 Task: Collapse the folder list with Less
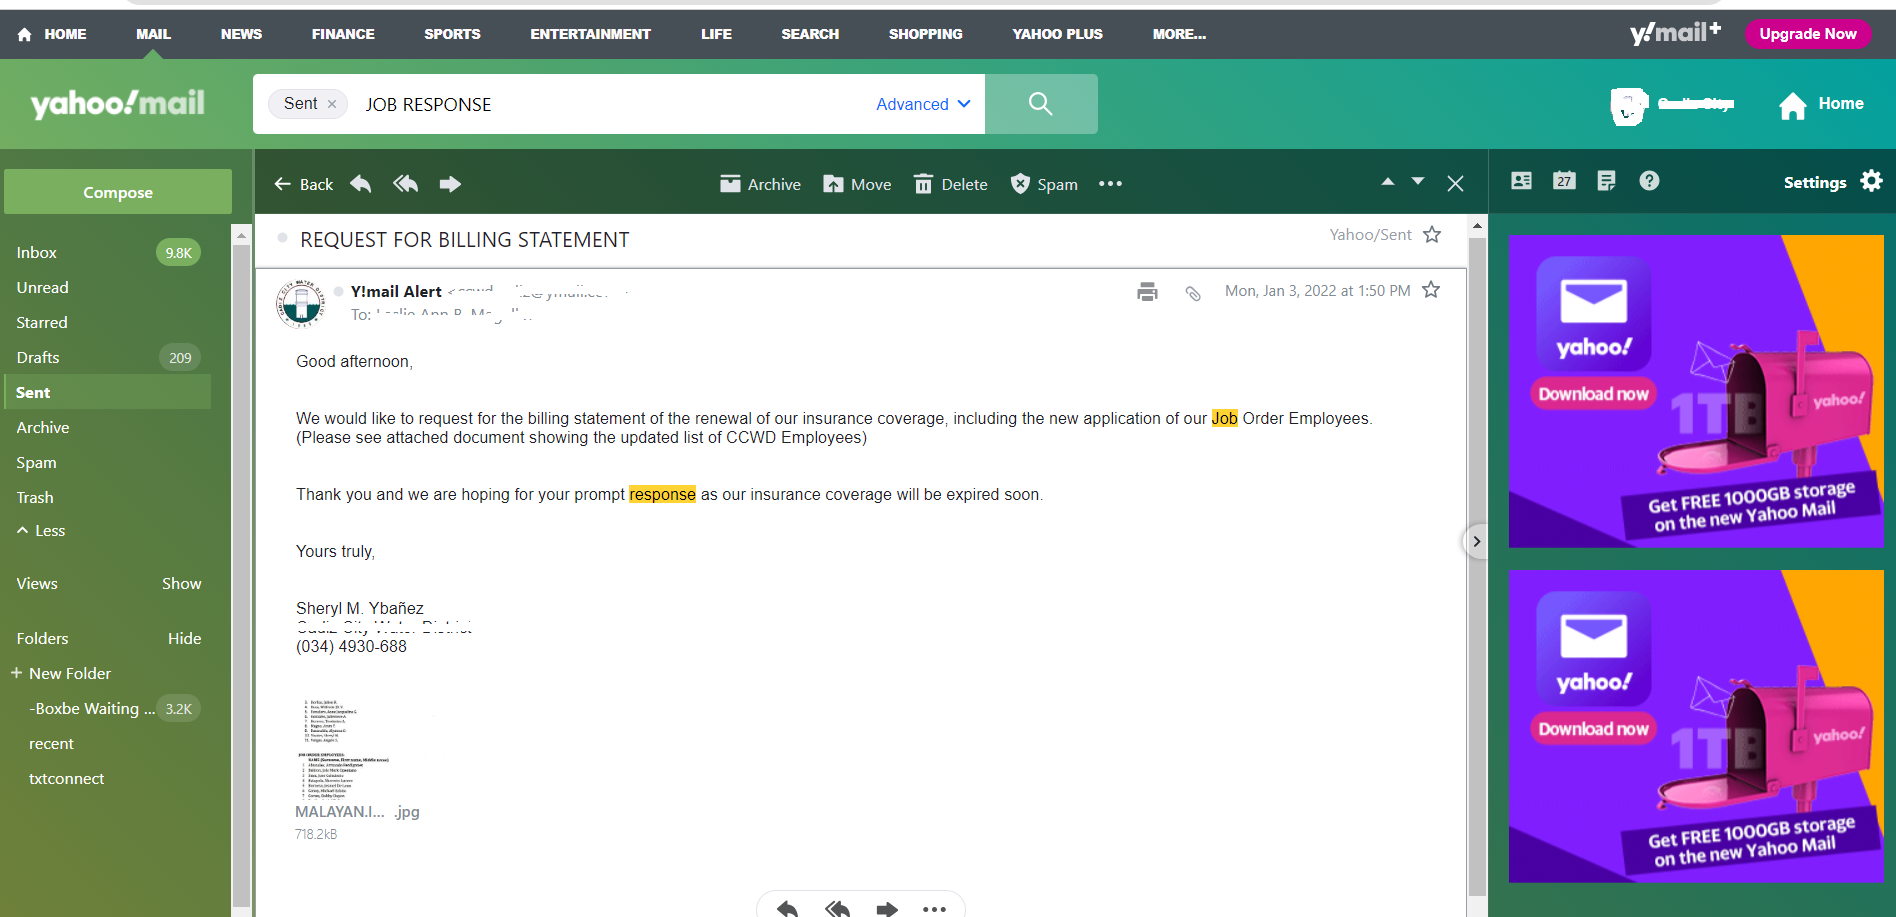(x=41, y=531)
